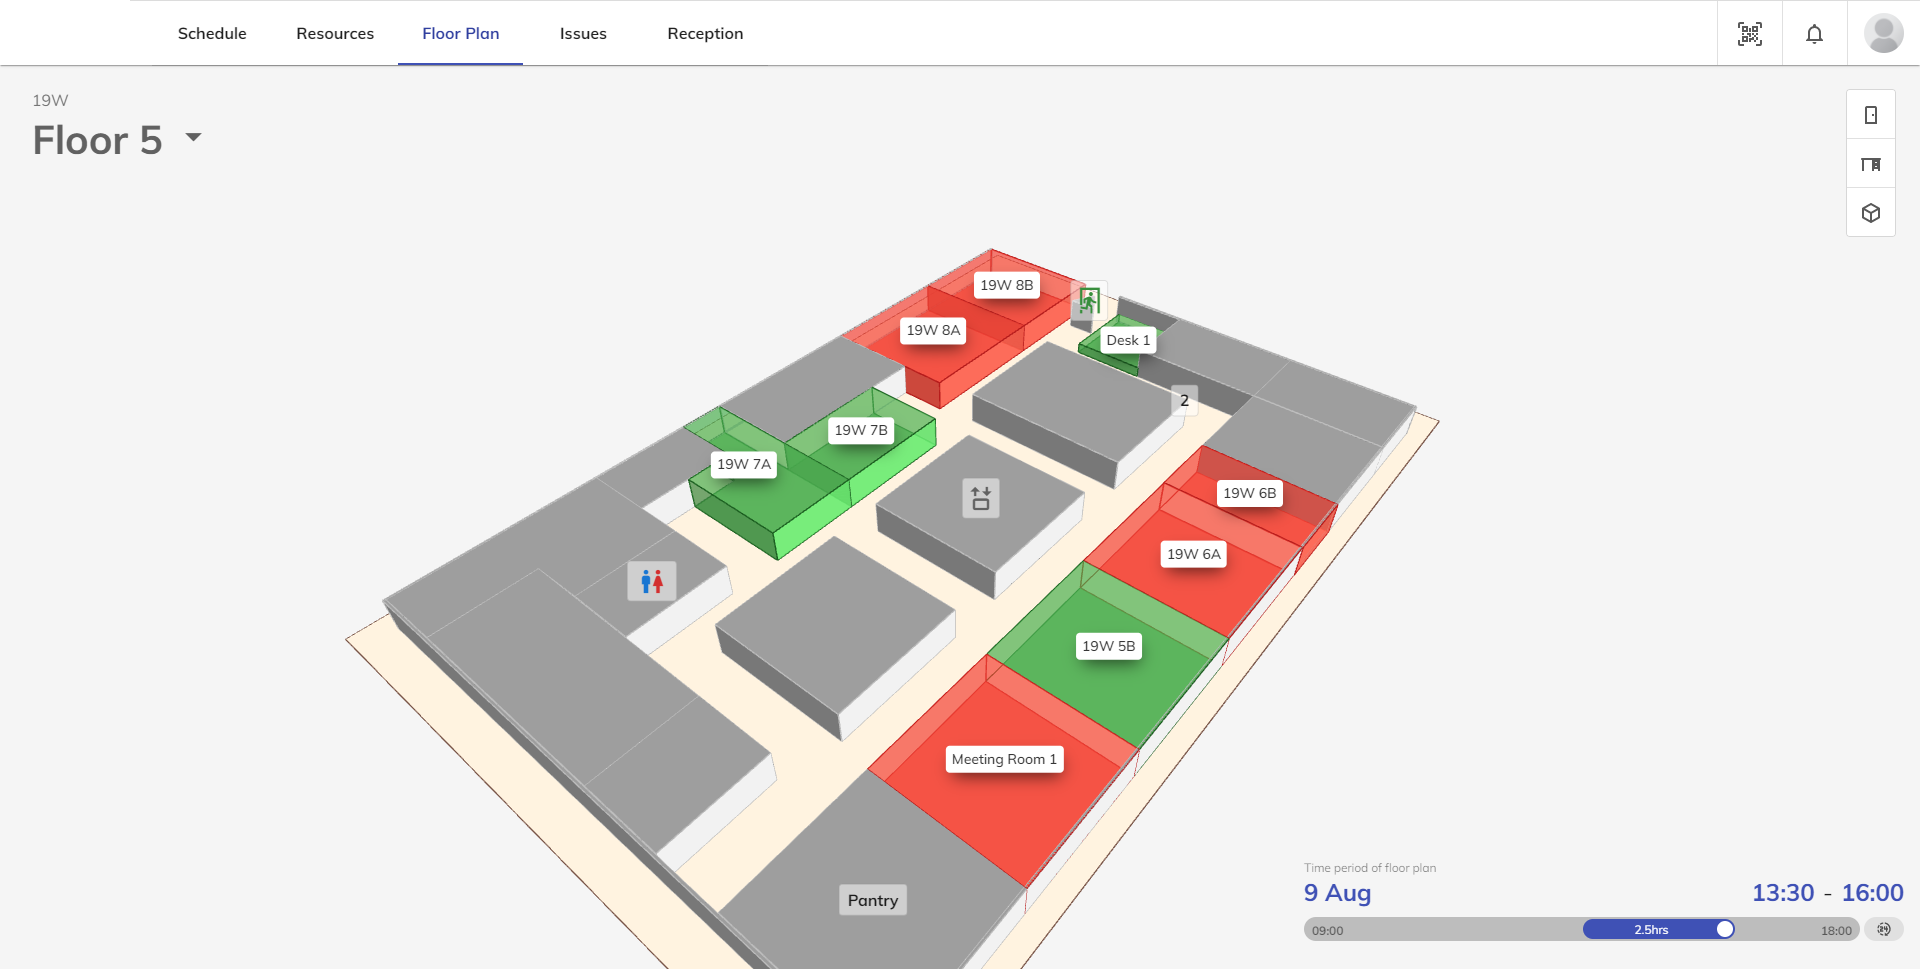Select the Meeting Room 1 label

pyautogui.click(x=1003, y=760)
